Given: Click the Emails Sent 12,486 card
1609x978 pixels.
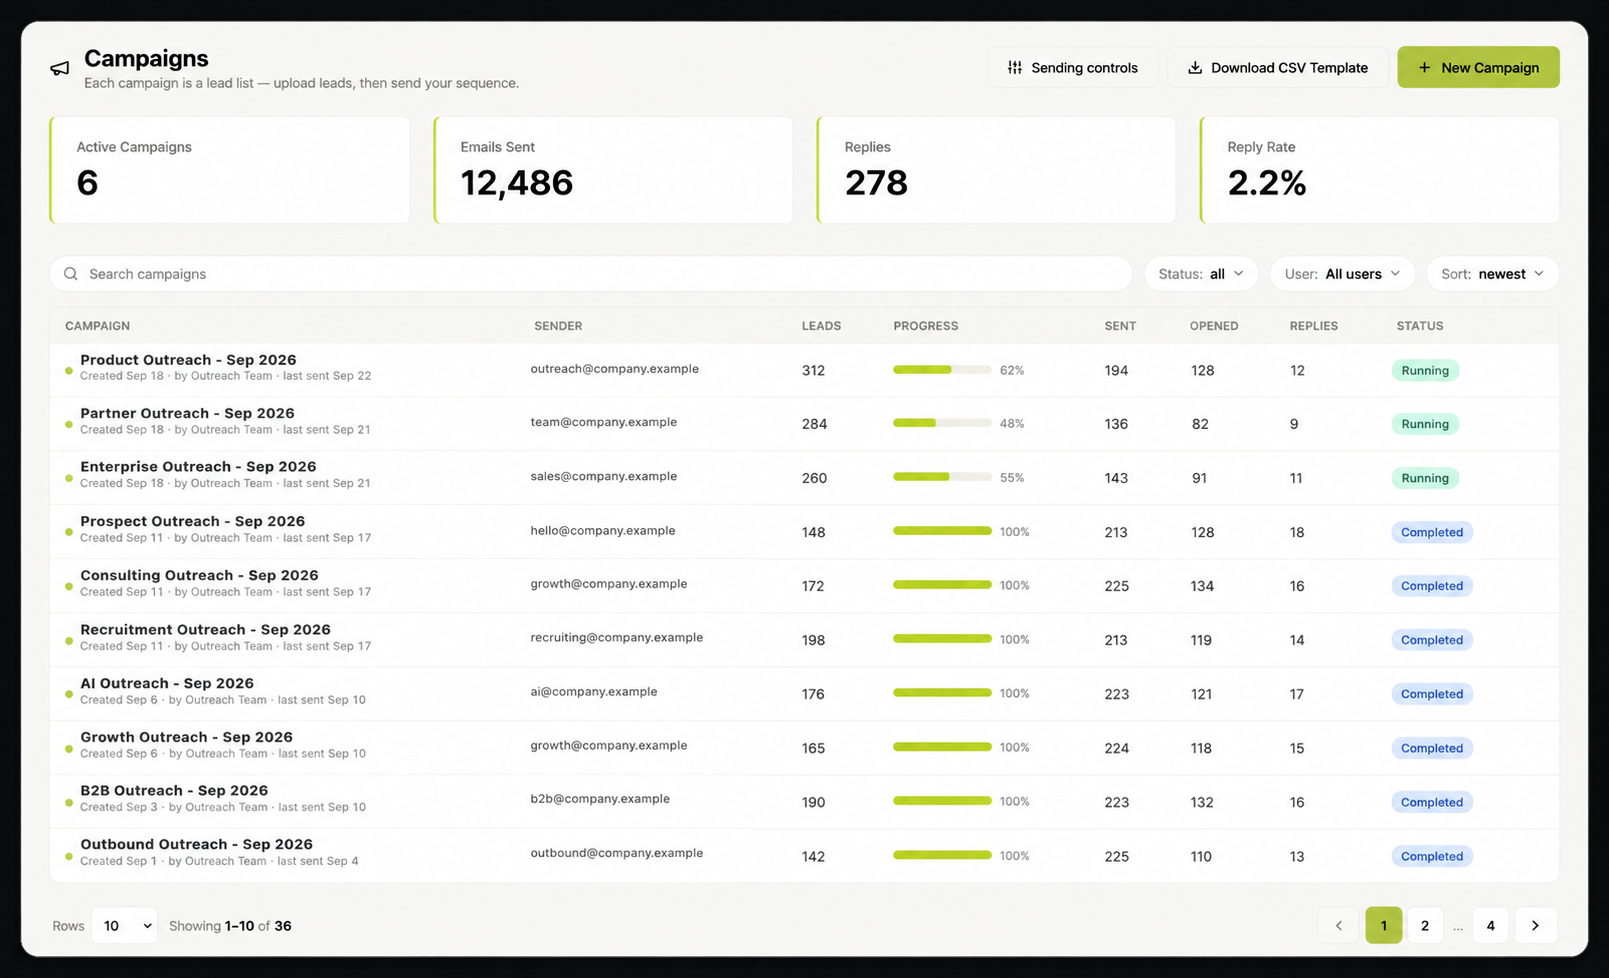Looking at the screenshot, I should pos(613,170).
